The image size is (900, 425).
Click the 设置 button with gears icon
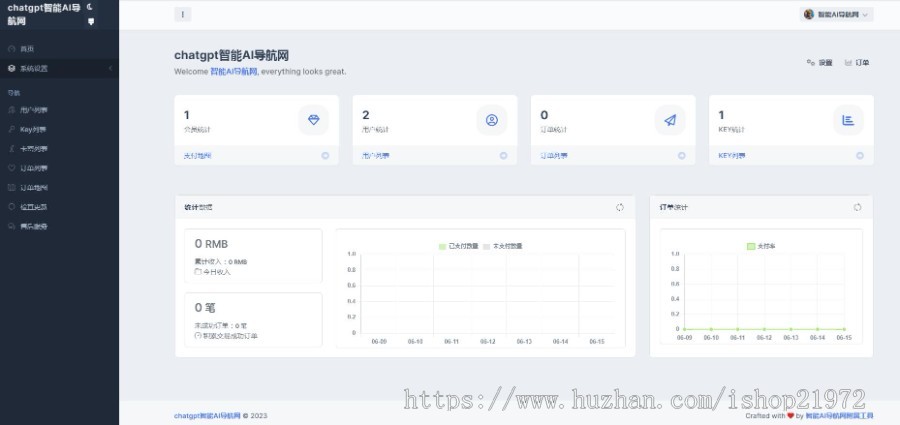820,63
